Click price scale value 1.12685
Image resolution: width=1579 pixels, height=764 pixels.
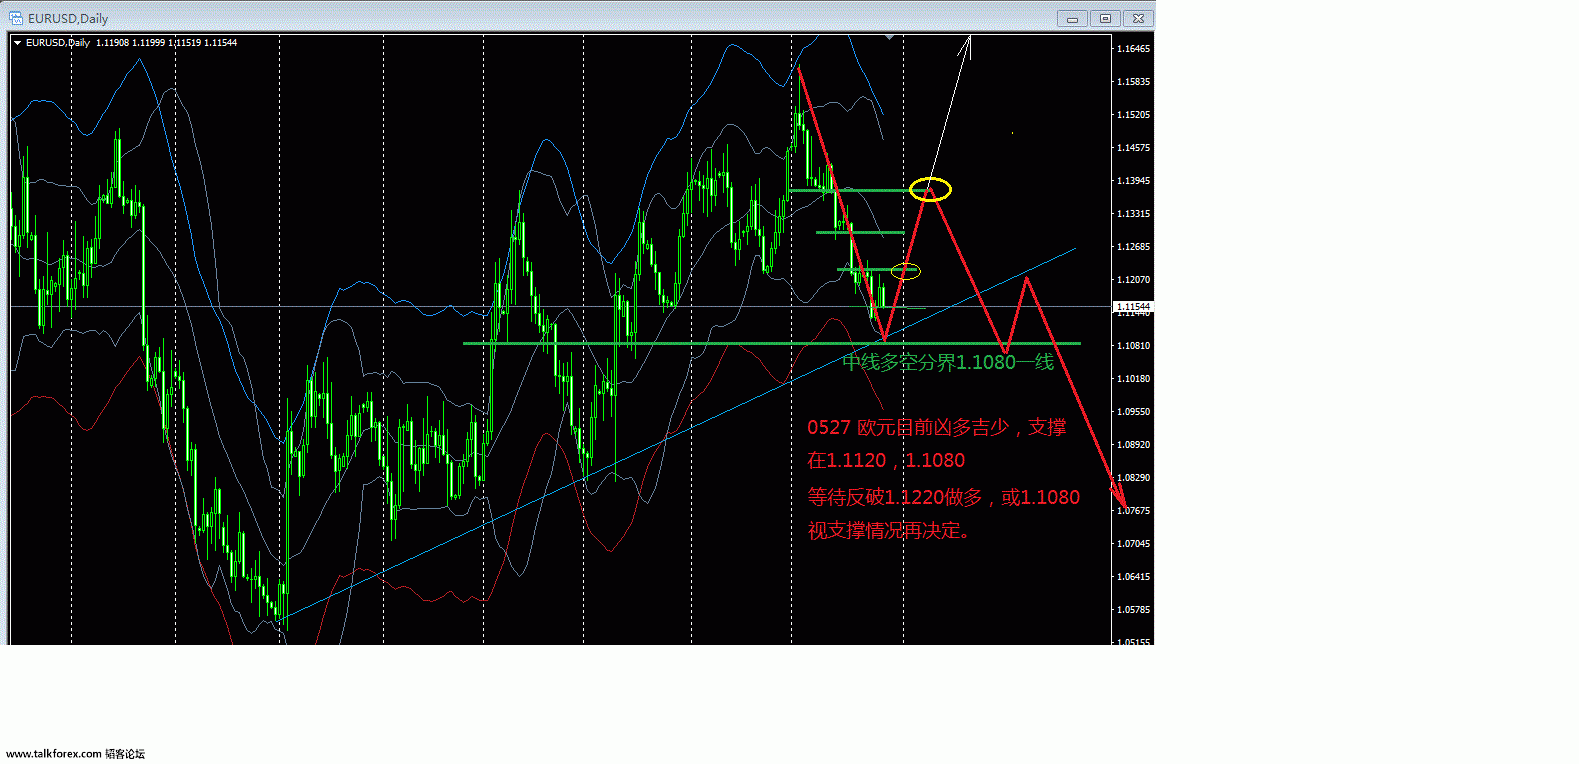click(1133, 246)
